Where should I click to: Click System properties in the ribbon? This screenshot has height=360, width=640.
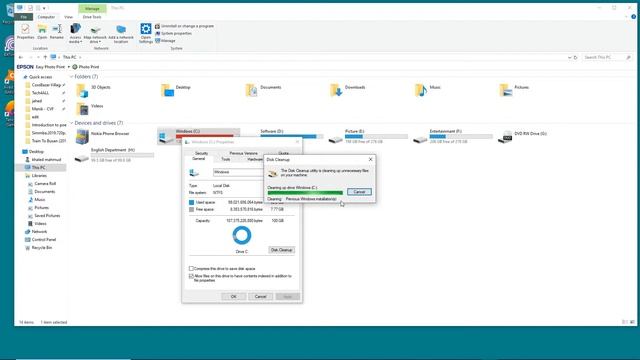pyautogui.click(x=173, y=33)
